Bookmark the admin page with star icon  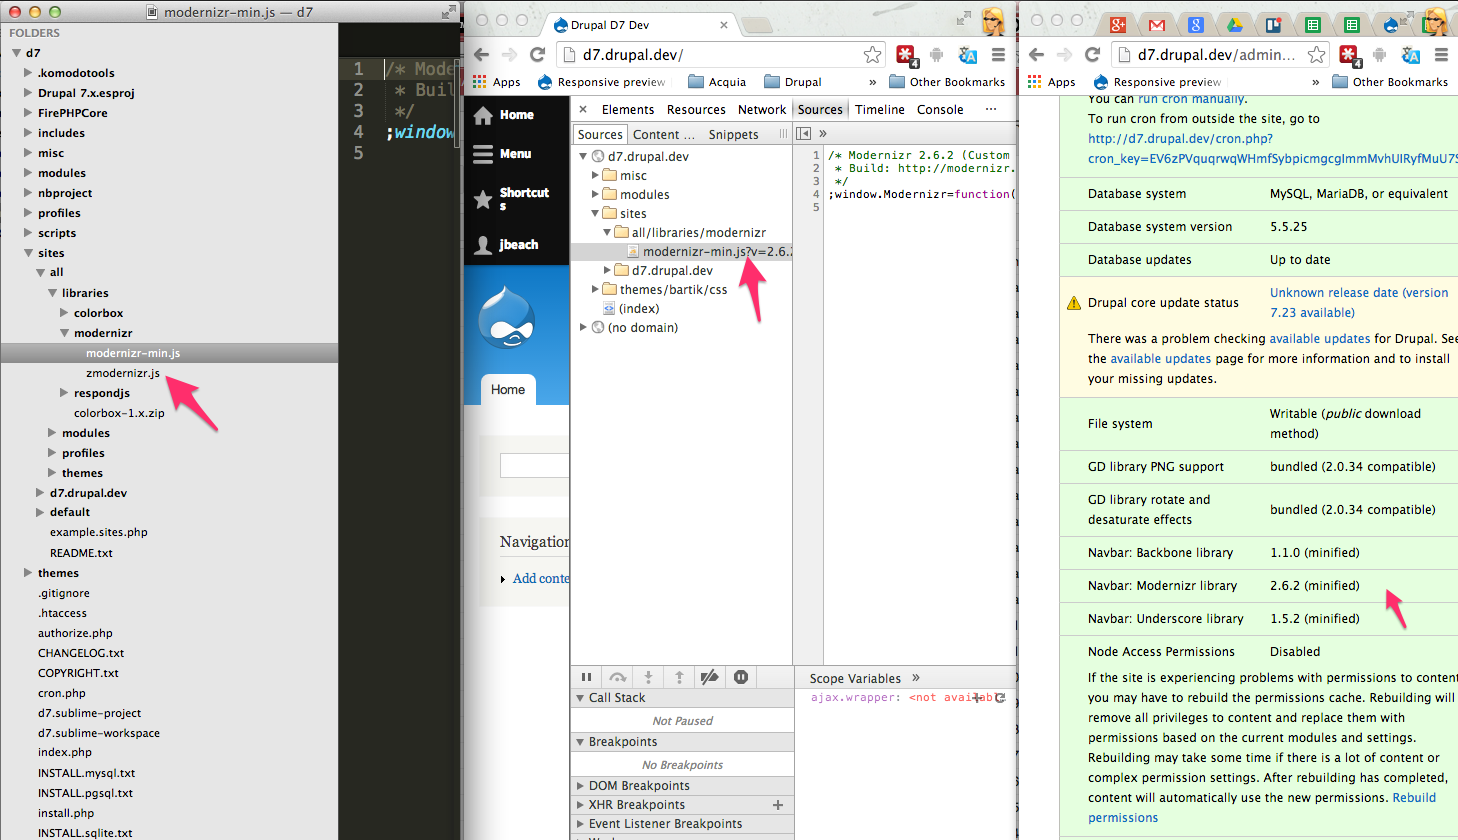click(1317, 55)
